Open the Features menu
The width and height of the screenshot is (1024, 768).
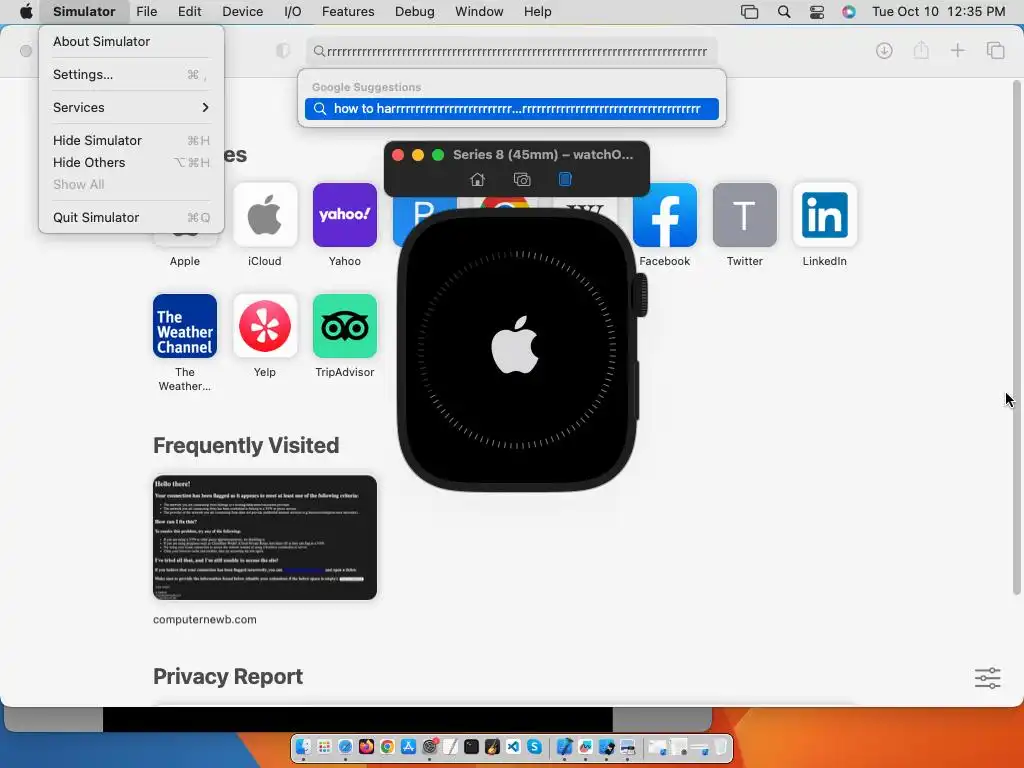click(348, 12)
